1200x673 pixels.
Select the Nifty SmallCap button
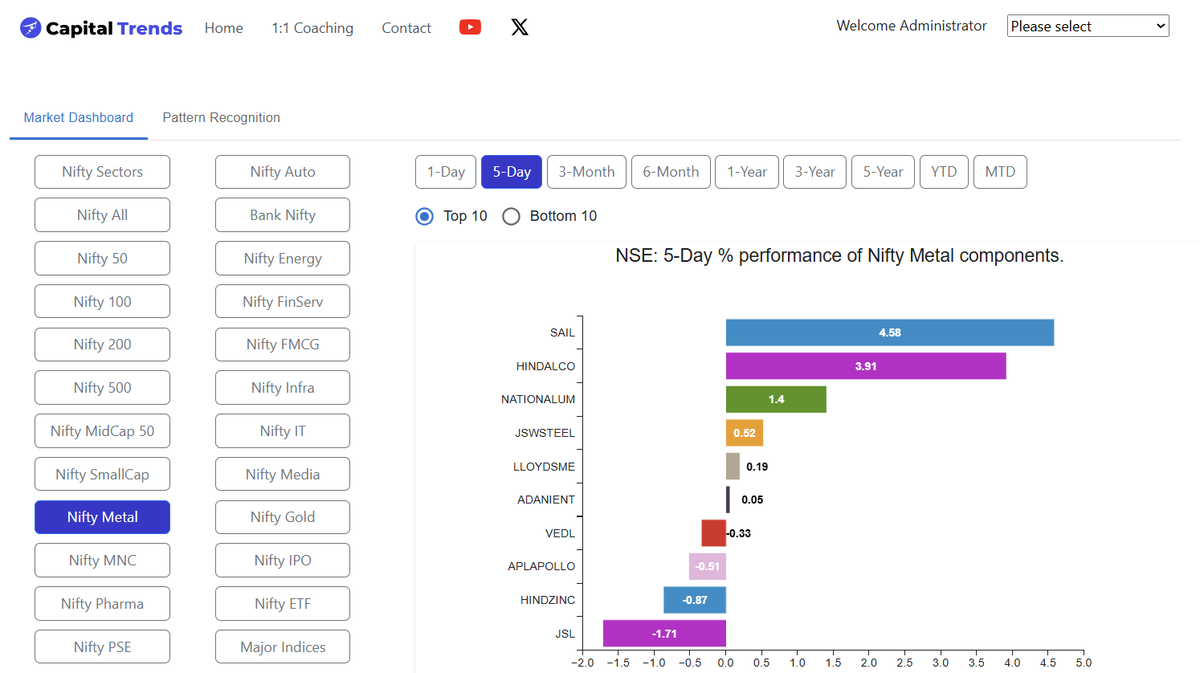point(102,474)
